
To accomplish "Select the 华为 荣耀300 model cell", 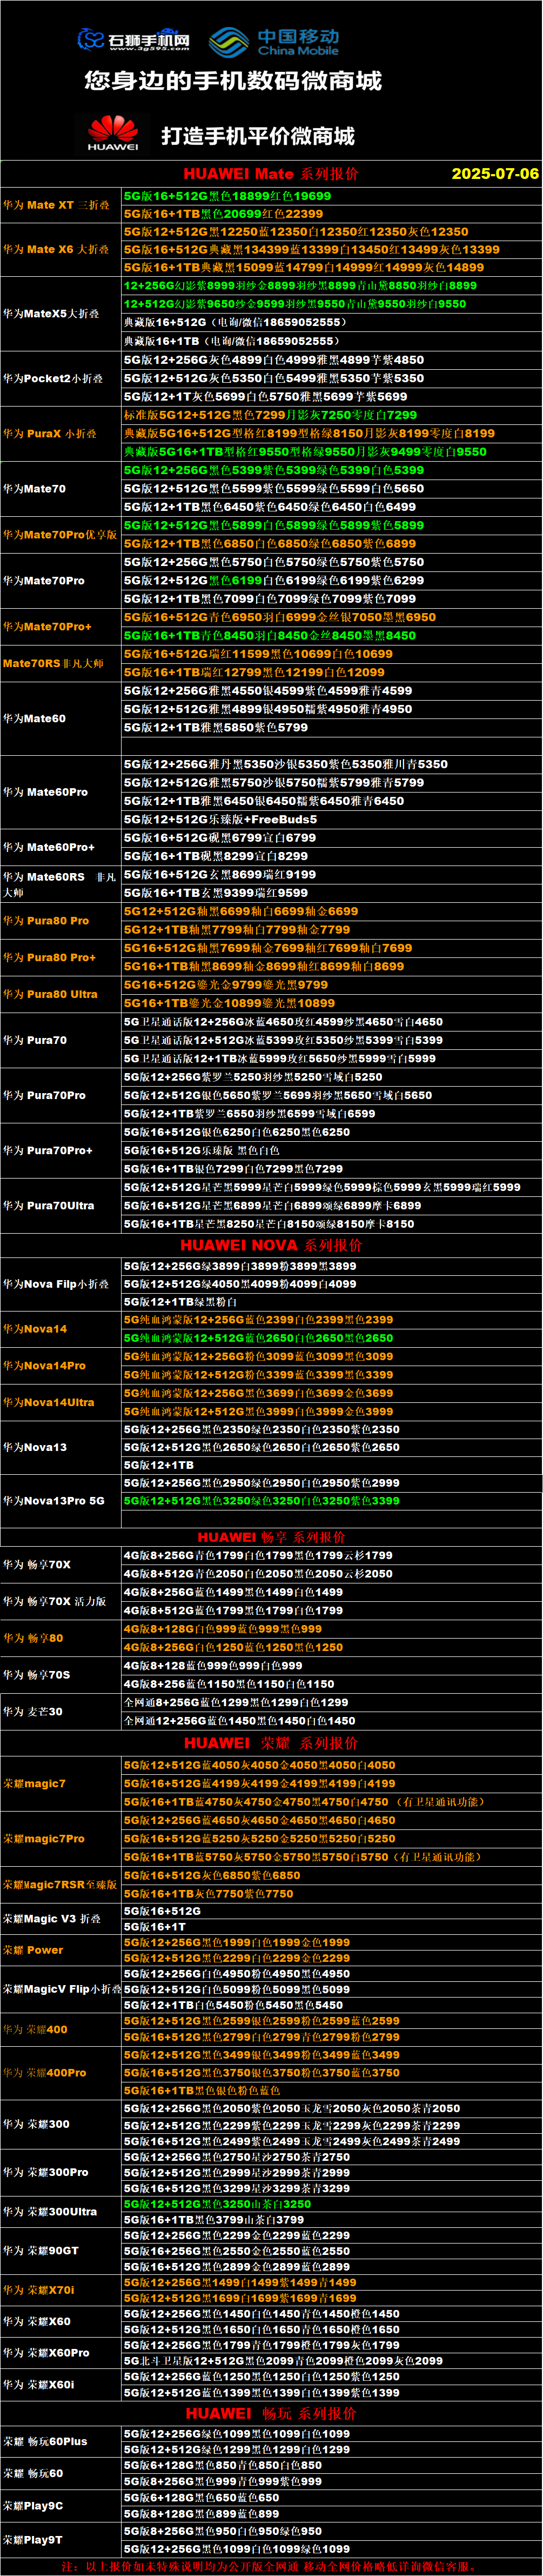I will point(61,2123).
